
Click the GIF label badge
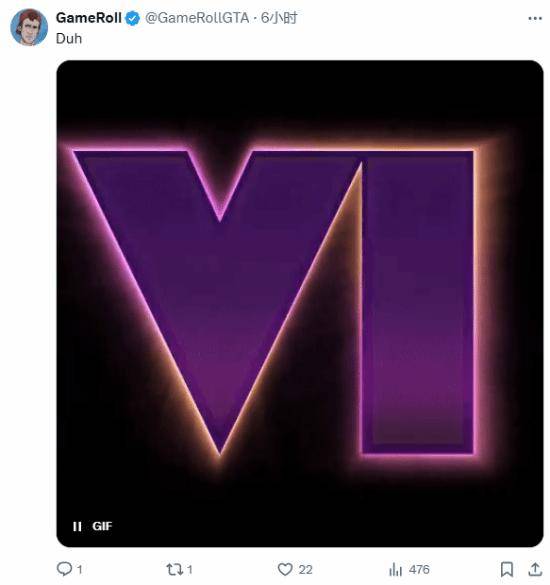pos(102,526)
